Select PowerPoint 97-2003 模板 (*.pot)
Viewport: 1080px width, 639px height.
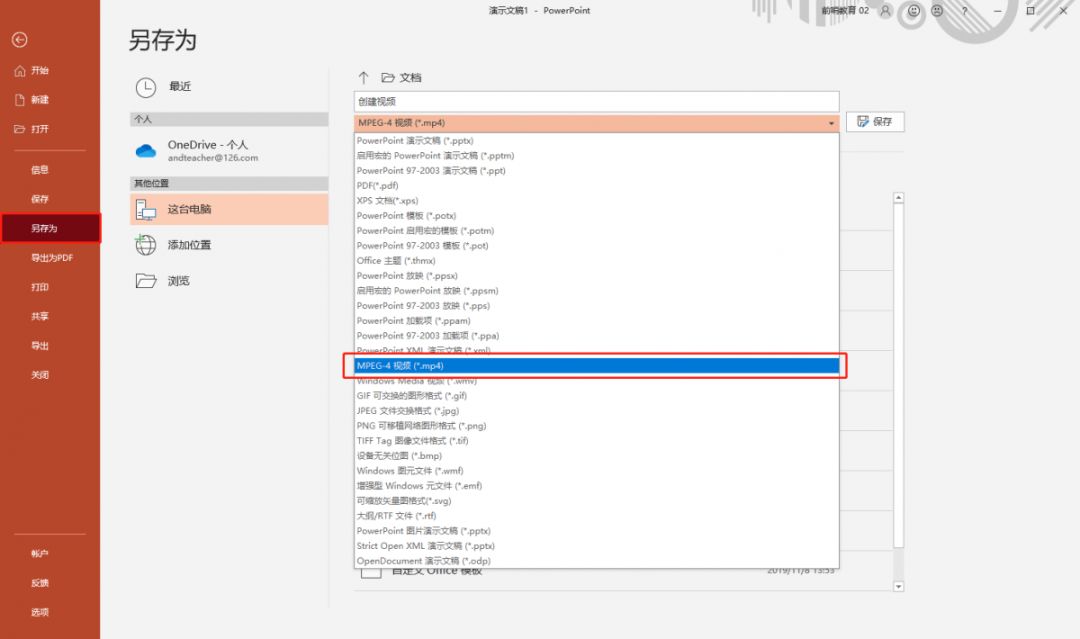596,246
